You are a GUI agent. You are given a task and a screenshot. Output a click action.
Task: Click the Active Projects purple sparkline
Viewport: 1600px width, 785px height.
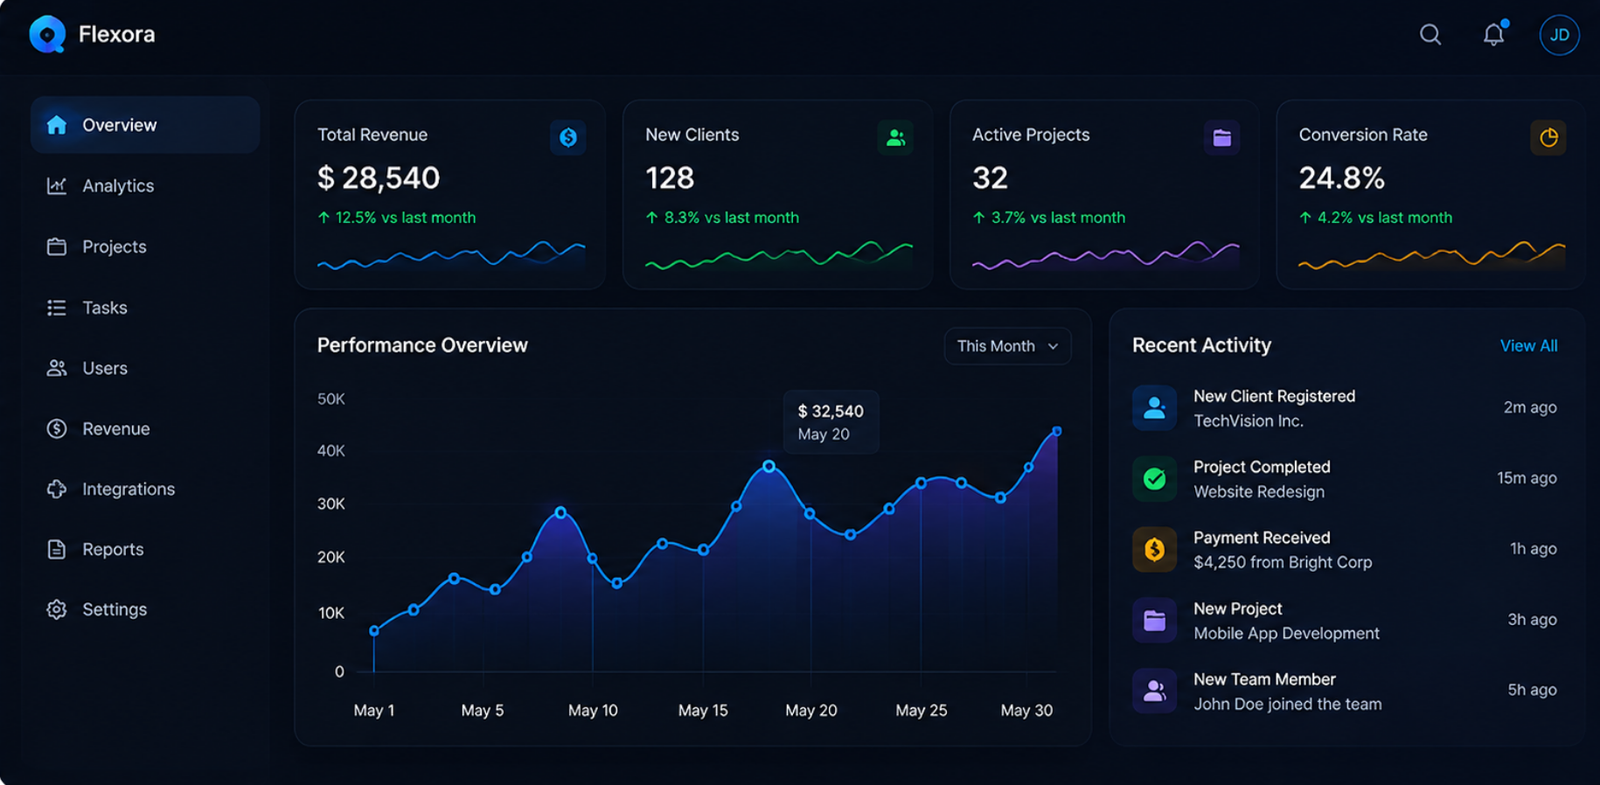tap(1106, 255)
